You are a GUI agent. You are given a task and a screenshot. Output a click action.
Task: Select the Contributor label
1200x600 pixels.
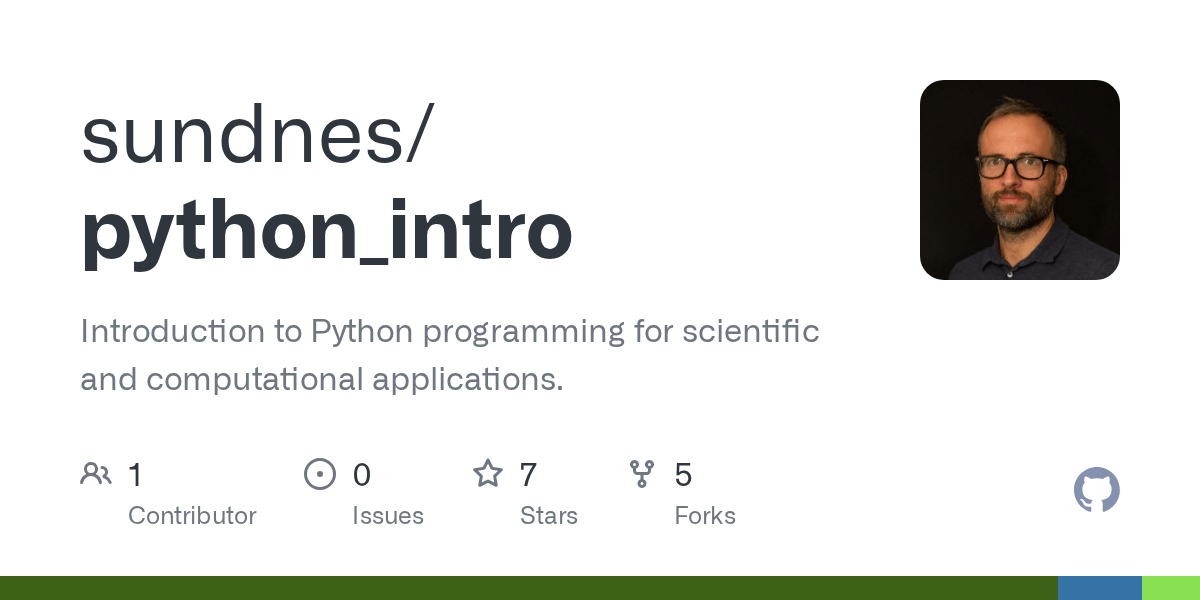coord(192,516)
